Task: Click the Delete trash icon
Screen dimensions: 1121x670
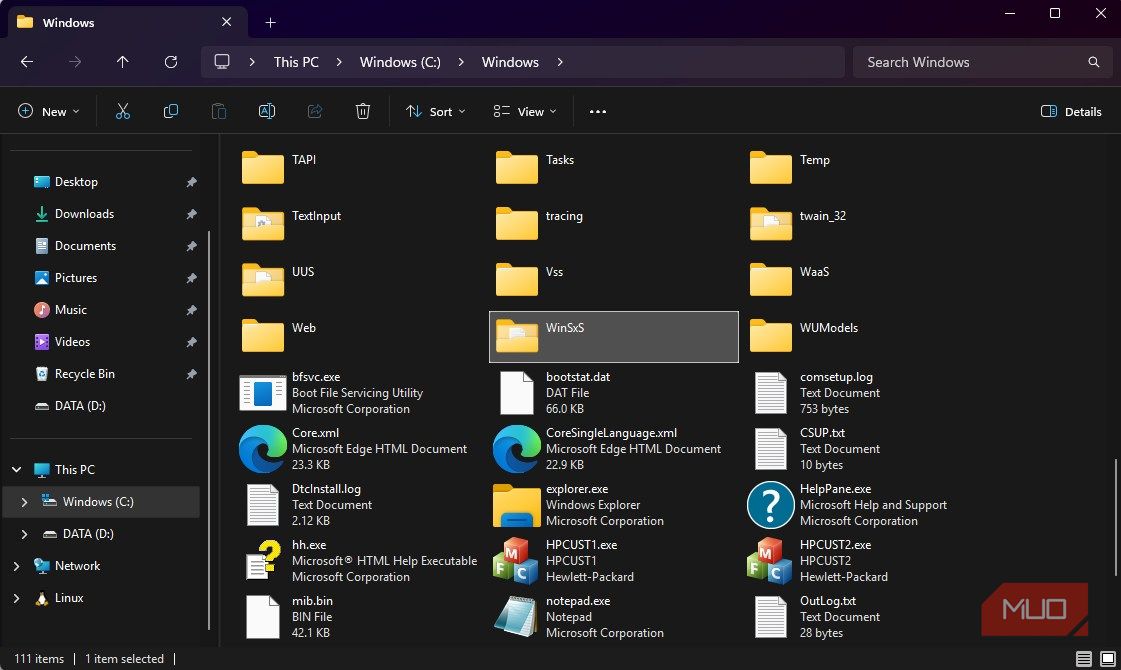Action: (x=362, y=112)
